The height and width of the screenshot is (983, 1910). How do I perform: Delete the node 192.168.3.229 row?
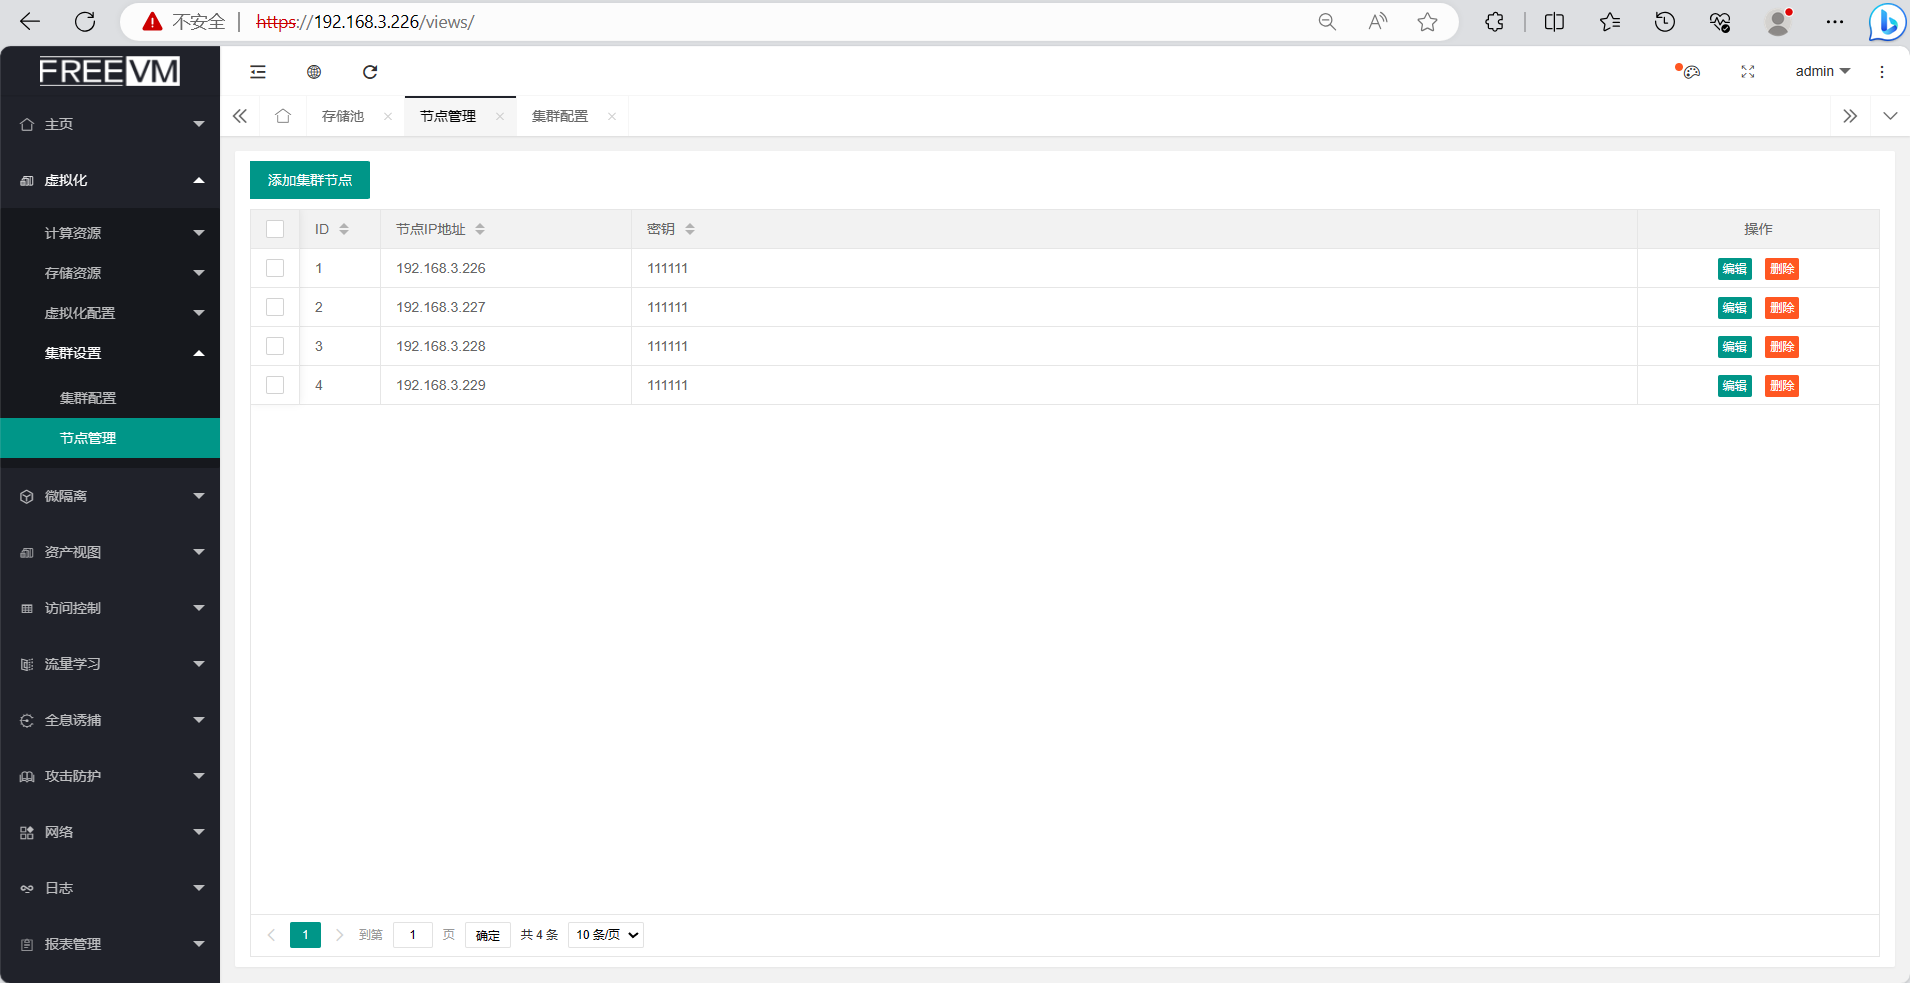(x=1782, y=386)
